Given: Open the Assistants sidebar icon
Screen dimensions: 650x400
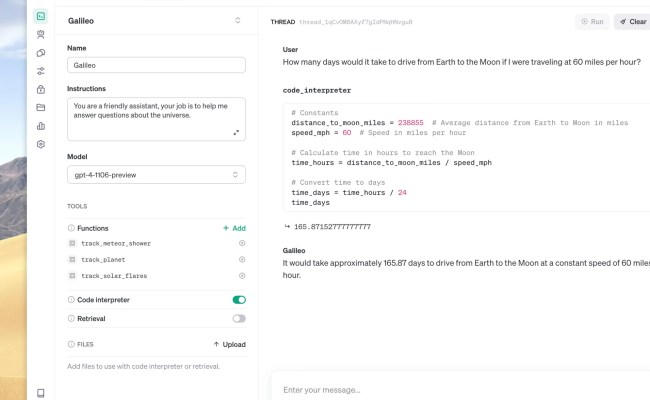Looking at the screenshot, I should [41, 34].
